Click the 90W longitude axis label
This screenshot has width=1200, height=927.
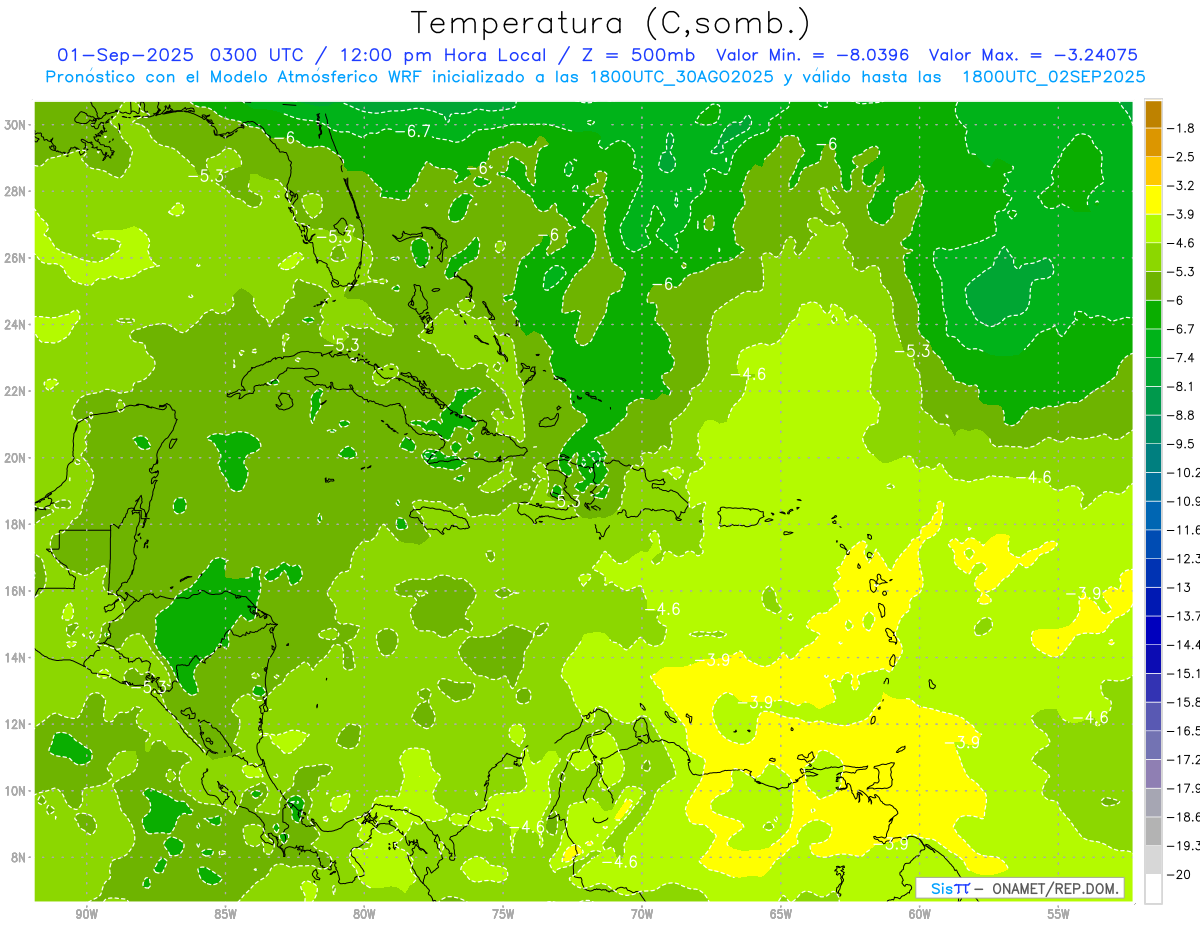(x=87, y=915)
